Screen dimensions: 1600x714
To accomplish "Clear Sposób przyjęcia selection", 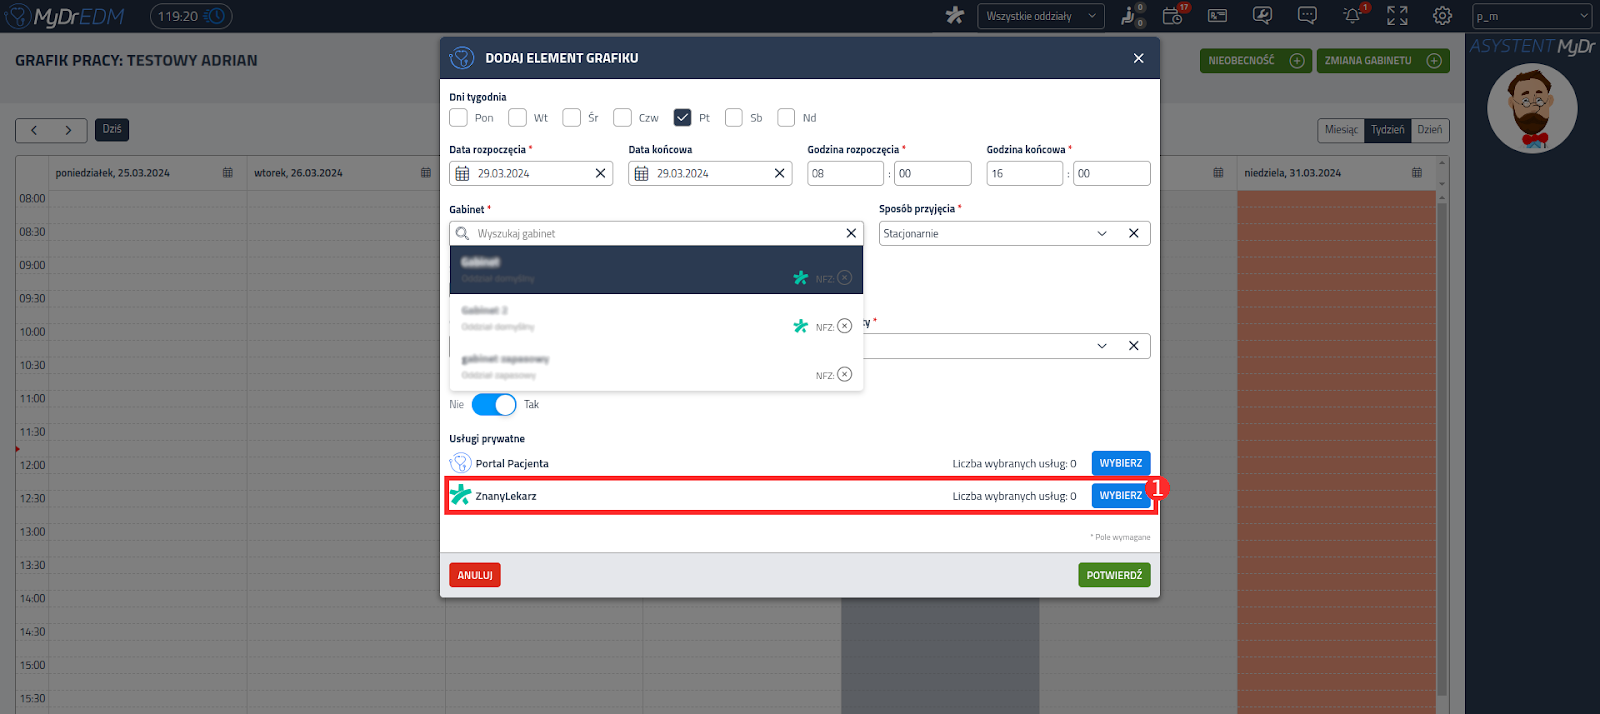I will tap(1133, 233).
